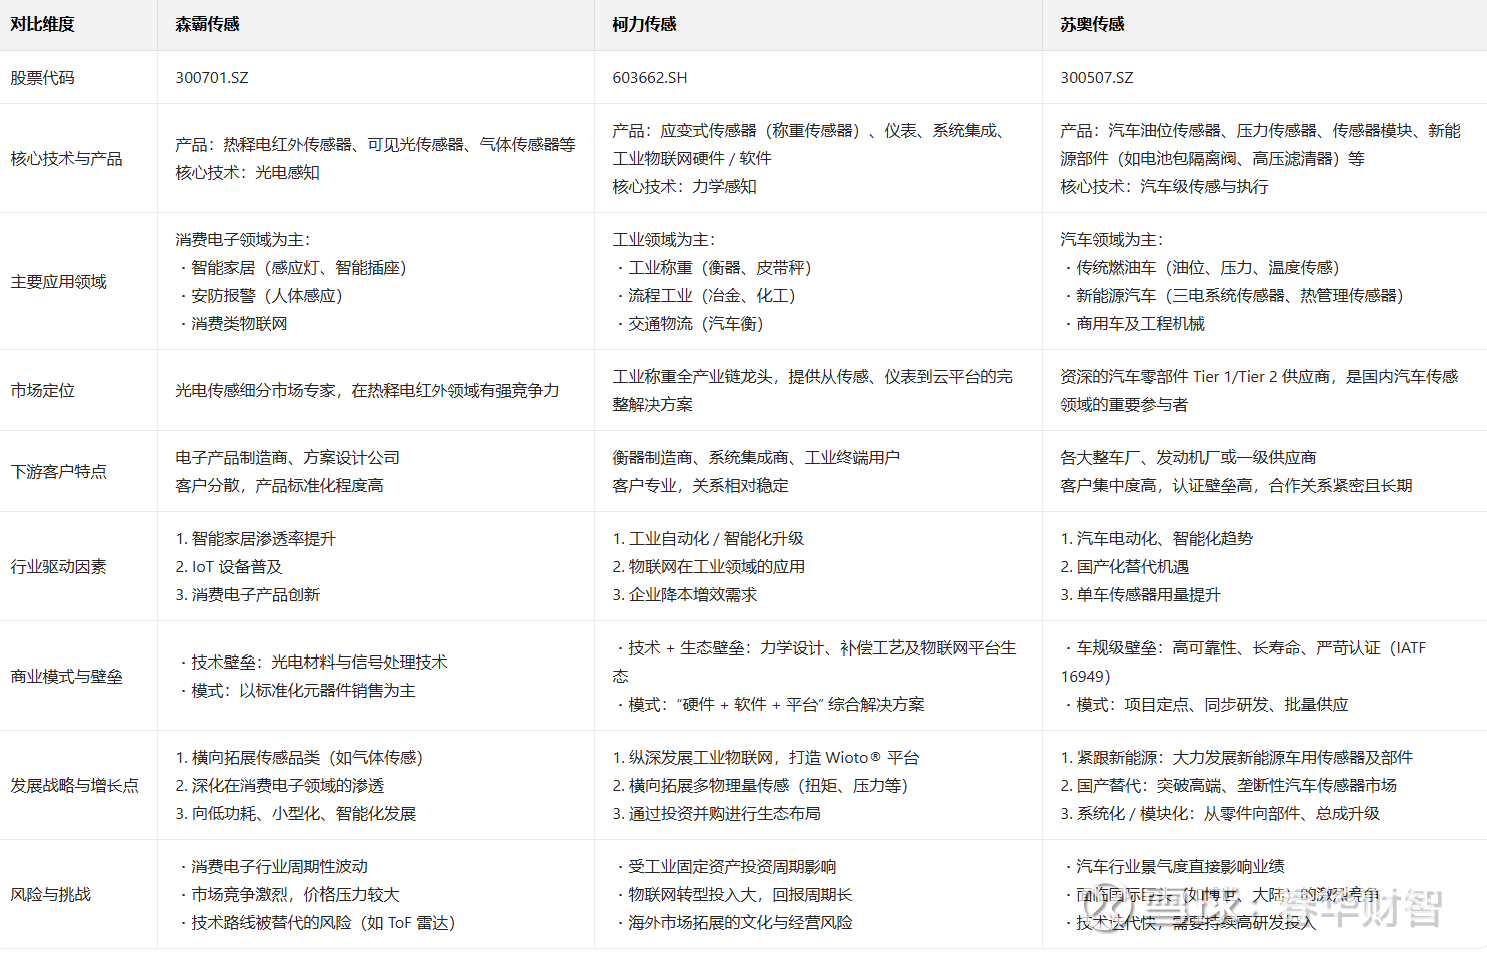Click the line "模式：项目定点、同步研发、批量供应"
1487x953 pixels.
[1206, 705]
